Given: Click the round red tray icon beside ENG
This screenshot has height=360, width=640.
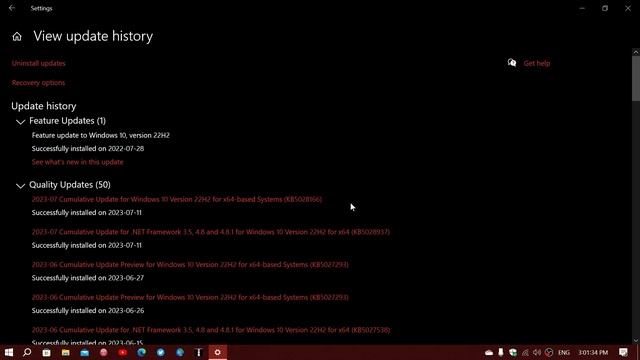Looking at the screenshot, I should 549,352.
